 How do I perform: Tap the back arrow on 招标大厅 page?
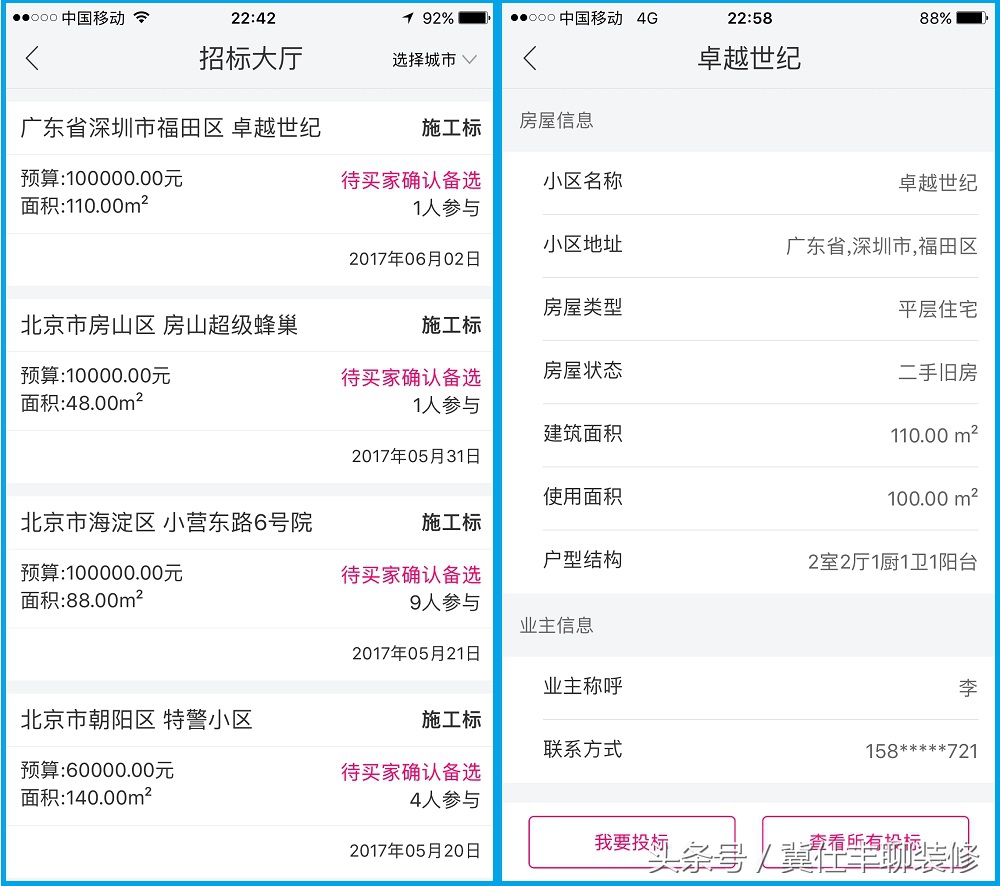(x=33, y=58)
